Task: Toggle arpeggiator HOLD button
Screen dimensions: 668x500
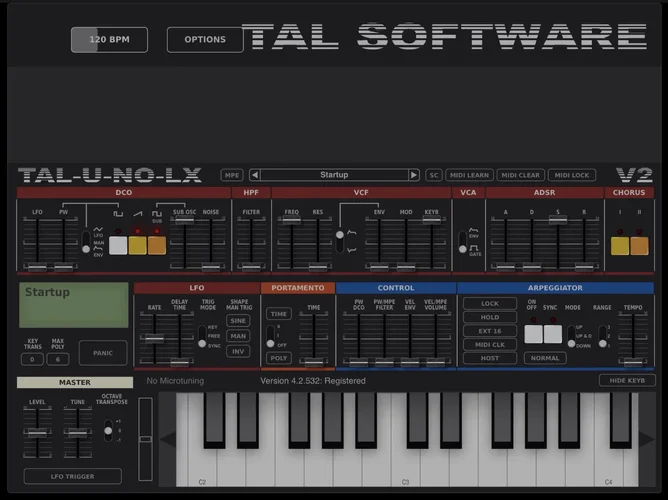Action: (x=490, y=317)
